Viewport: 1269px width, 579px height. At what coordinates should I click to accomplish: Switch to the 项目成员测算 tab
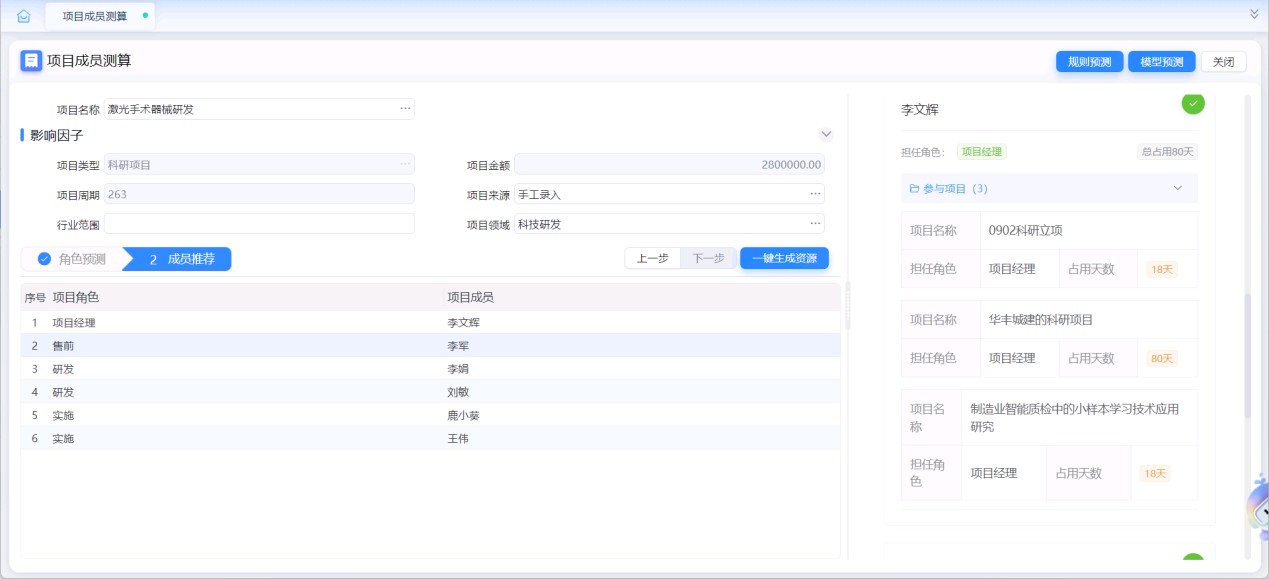(94, 16)
